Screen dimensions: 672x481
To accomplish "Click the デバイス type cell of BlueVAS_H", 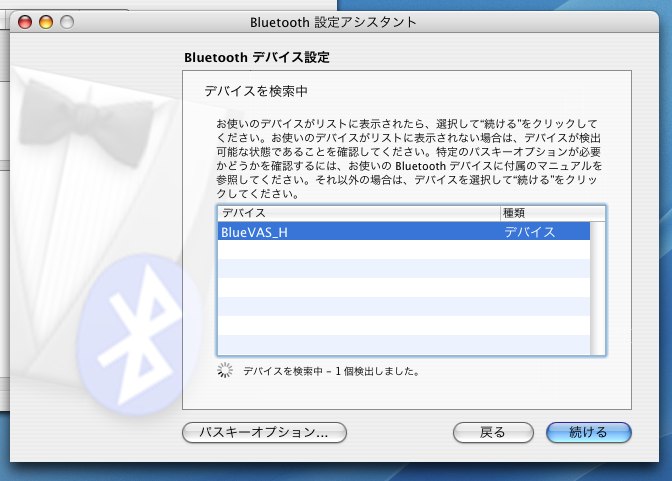I will [x=529, y=232].
